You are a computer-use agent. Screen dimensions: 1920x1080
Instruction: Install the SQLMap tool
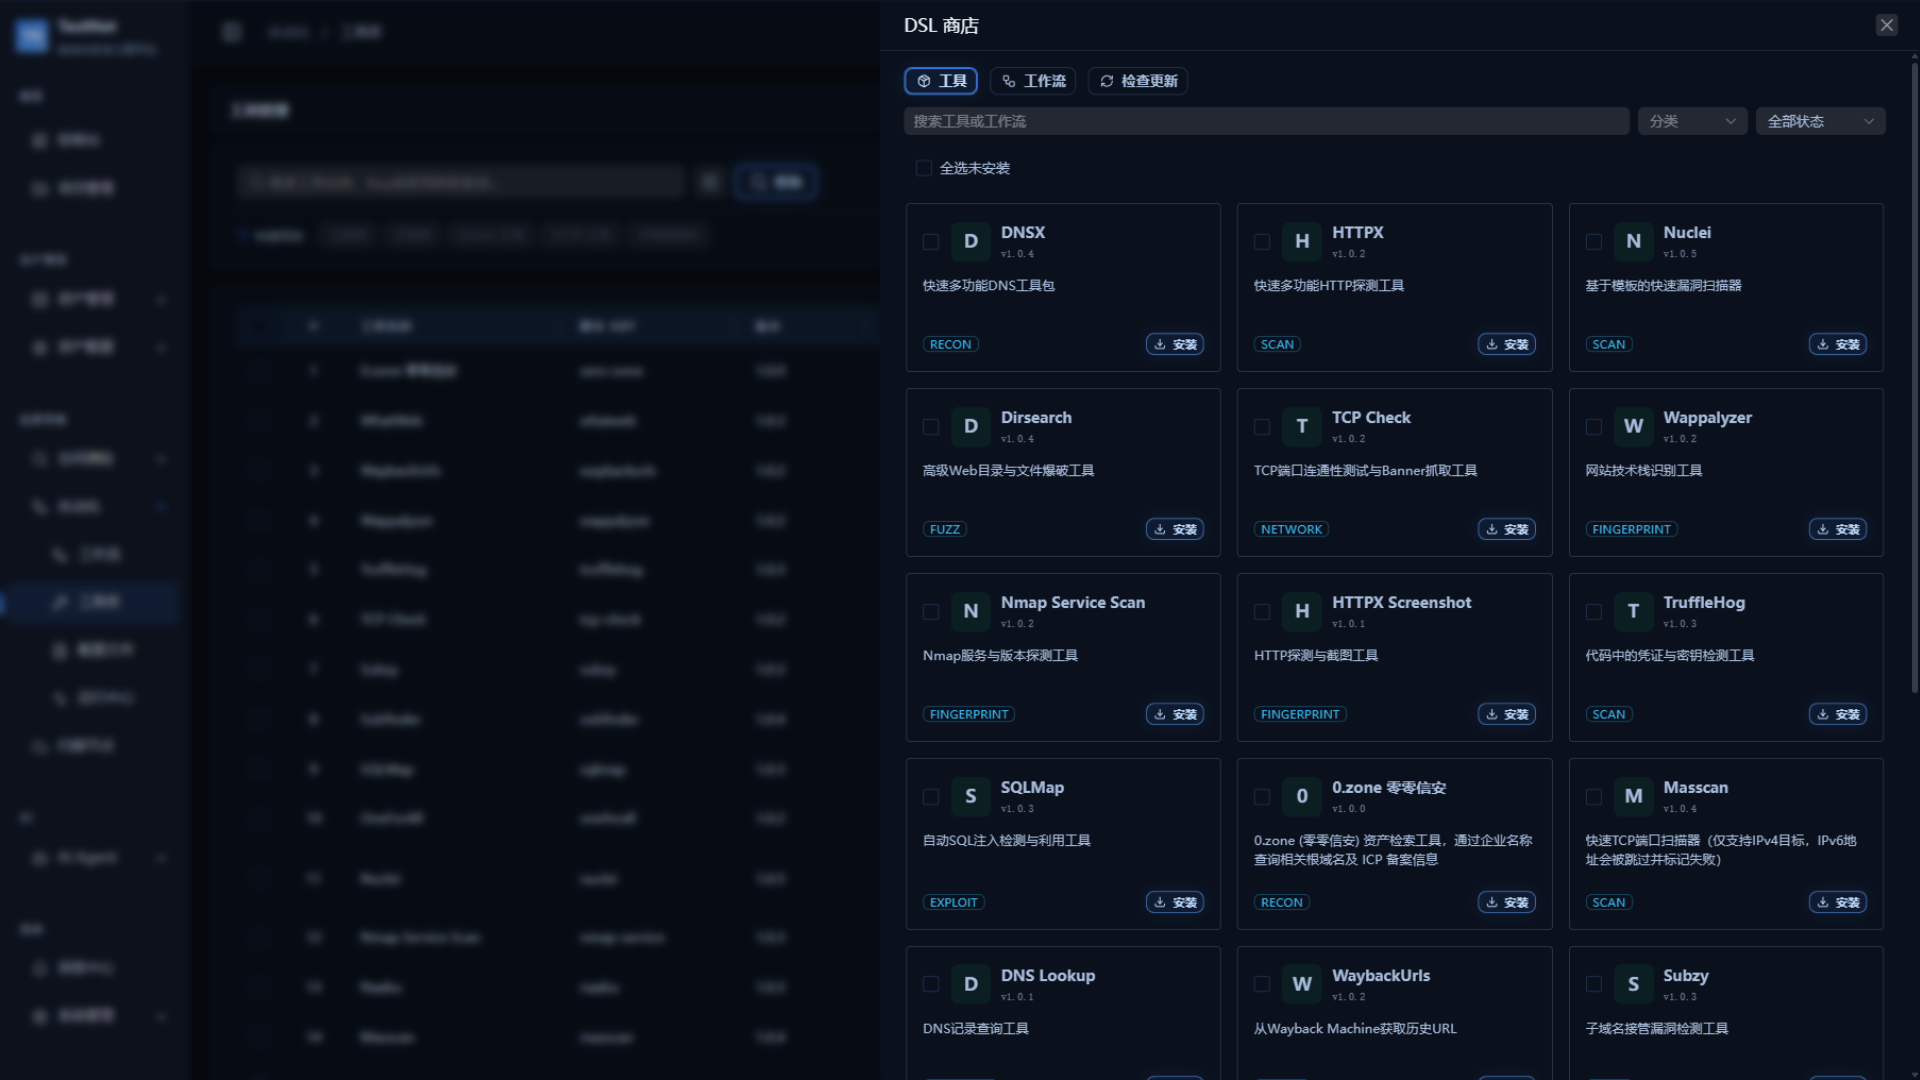click(x=1175, y=902)
